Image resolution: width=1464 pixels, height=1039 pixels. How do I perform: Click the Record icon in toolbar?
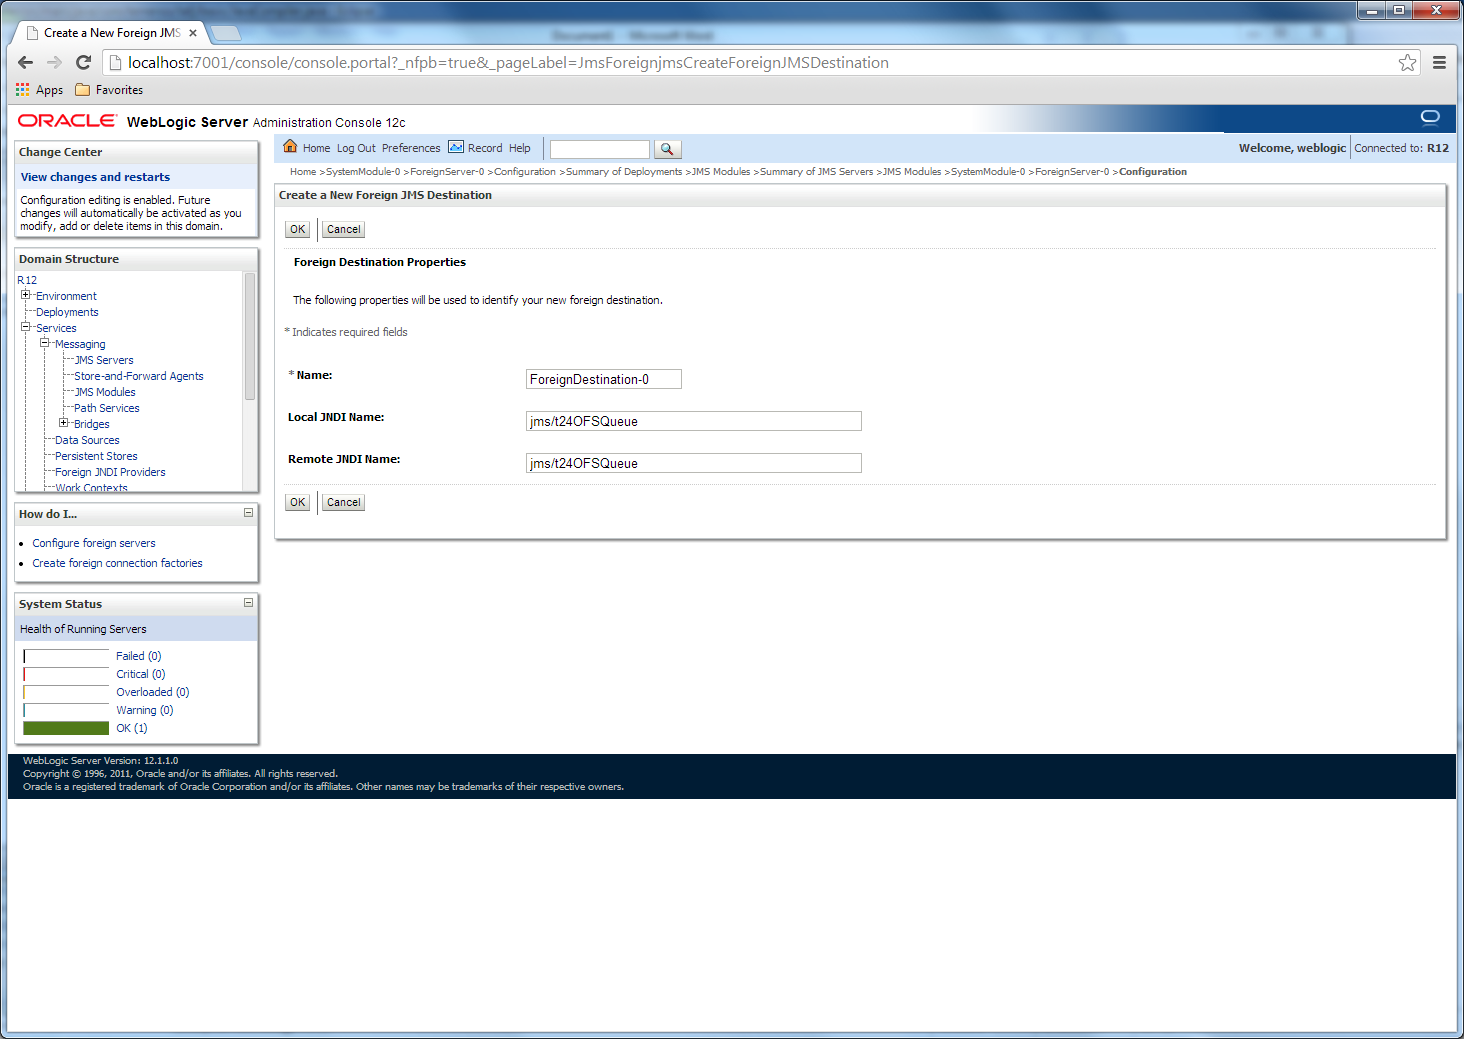pos(456,147)
